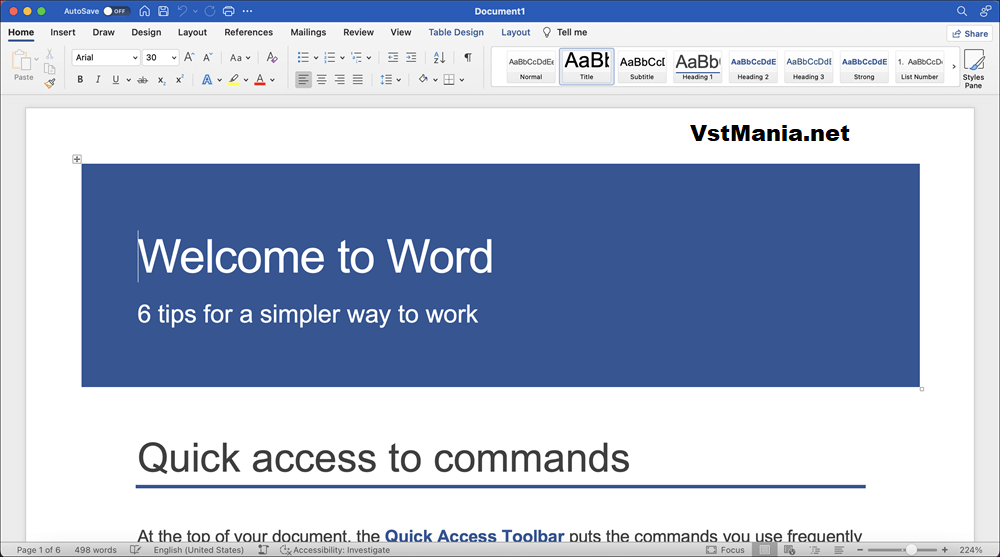Open the Home icon in title bar
1000x557 pixels.
[145, 11]
